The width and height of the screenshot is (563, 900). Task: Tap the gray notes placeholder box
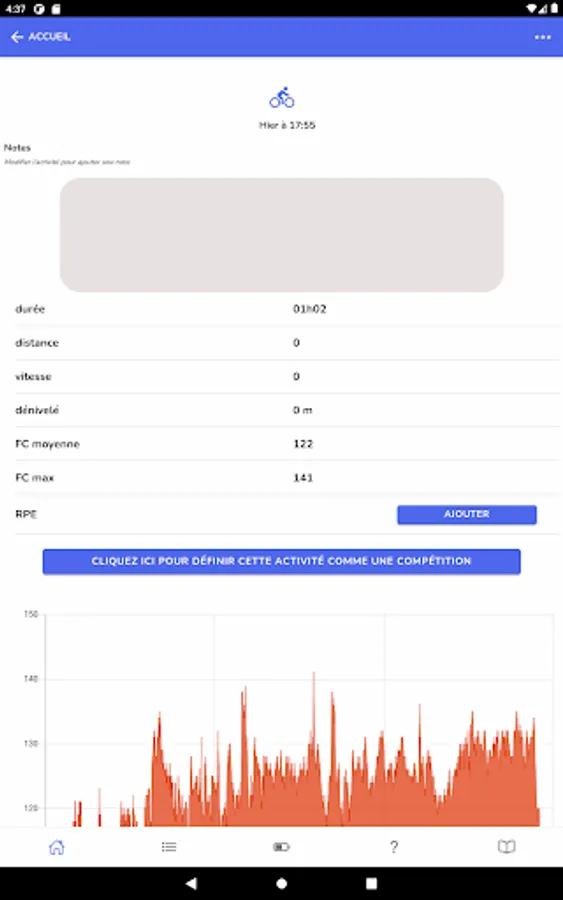[x=281, y=235]
